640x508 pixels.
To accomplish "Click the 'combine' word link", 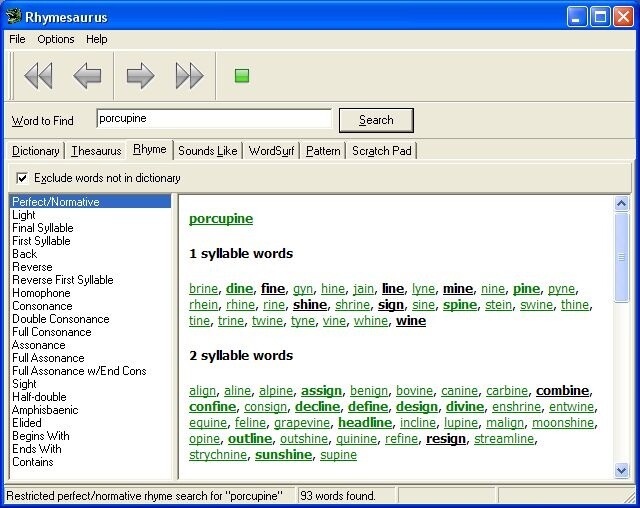I will point(562,390).
